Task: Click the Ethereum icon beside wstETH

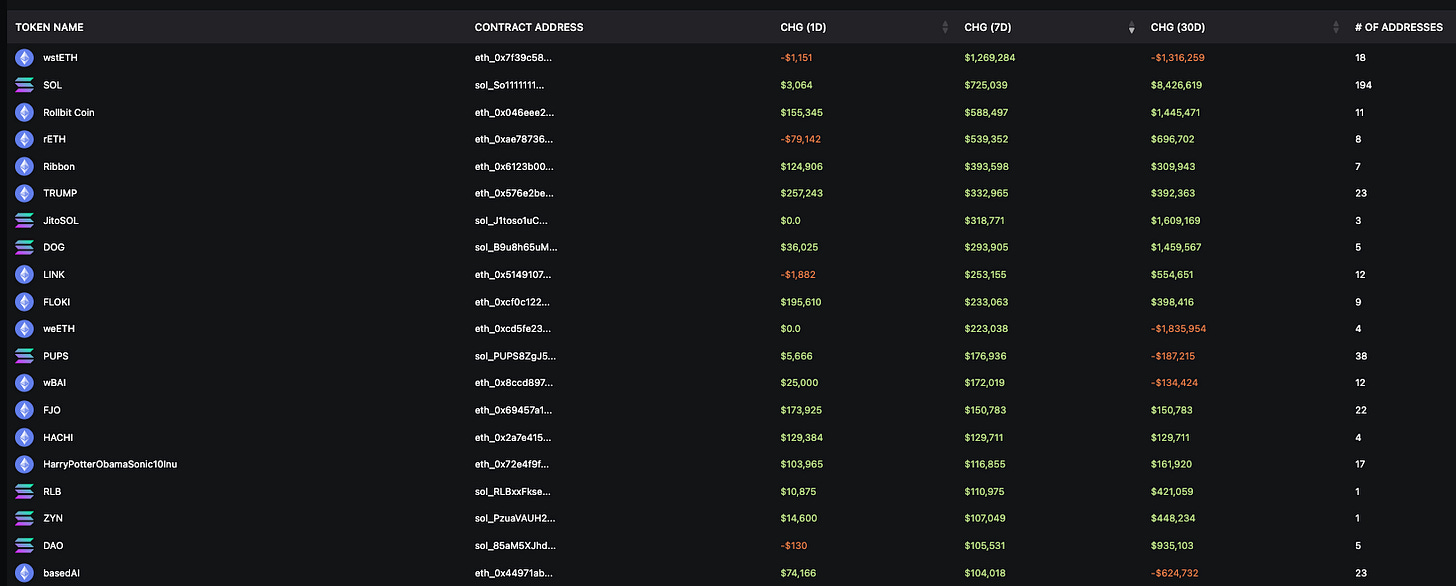Action: tap(24, 58)
